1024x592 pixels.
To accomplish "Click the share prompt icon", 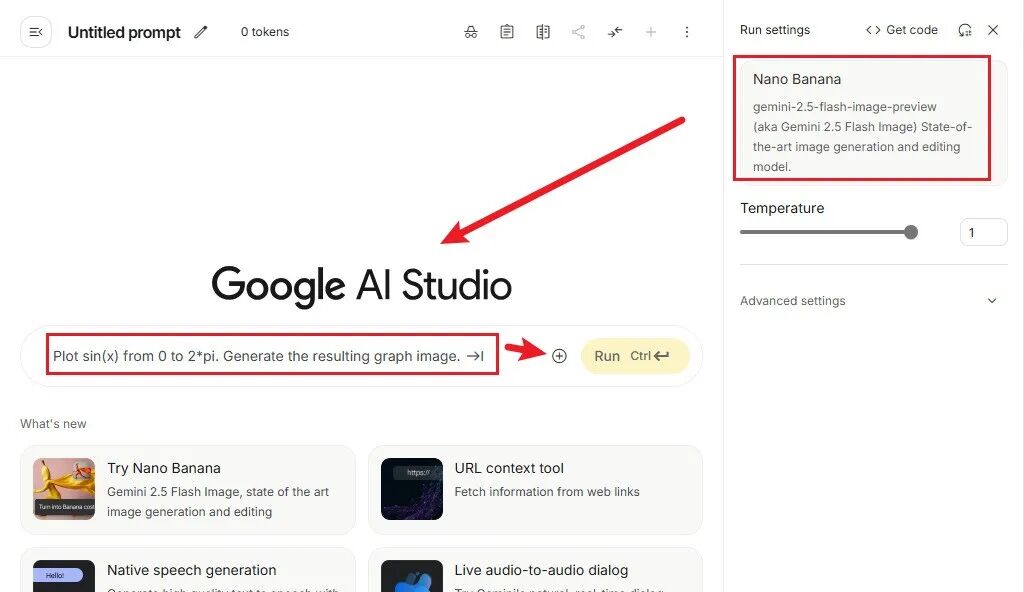I will 578,32.
